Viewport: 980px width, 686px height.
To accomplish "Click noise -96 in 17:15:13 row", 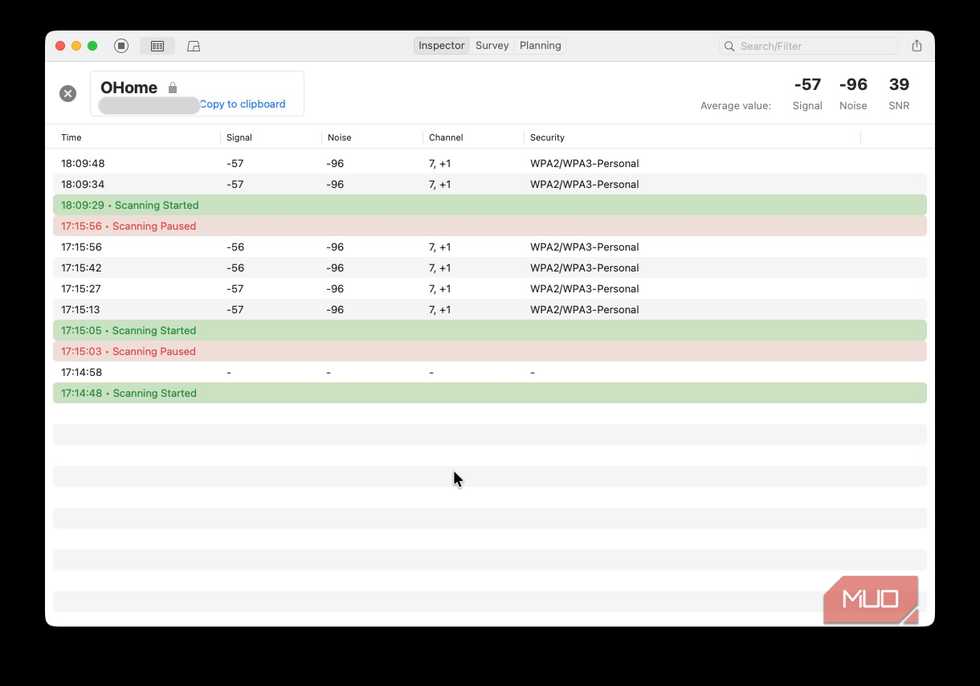I will 335,310.
